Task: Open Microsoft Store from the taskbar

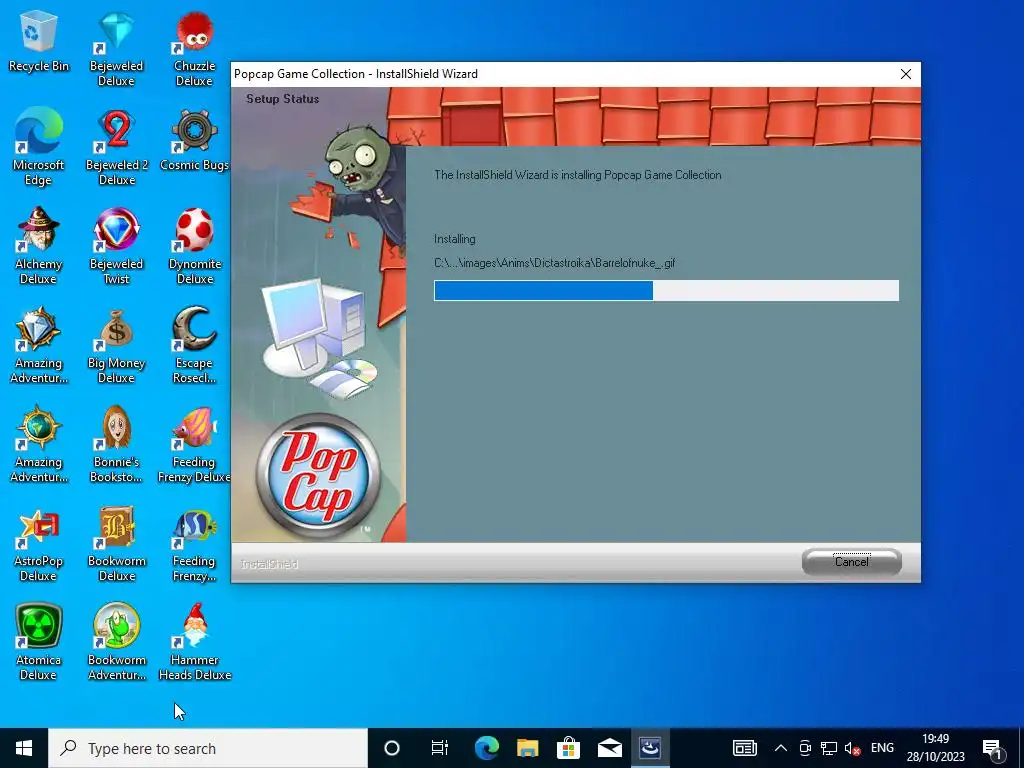Action: point(568,748)
